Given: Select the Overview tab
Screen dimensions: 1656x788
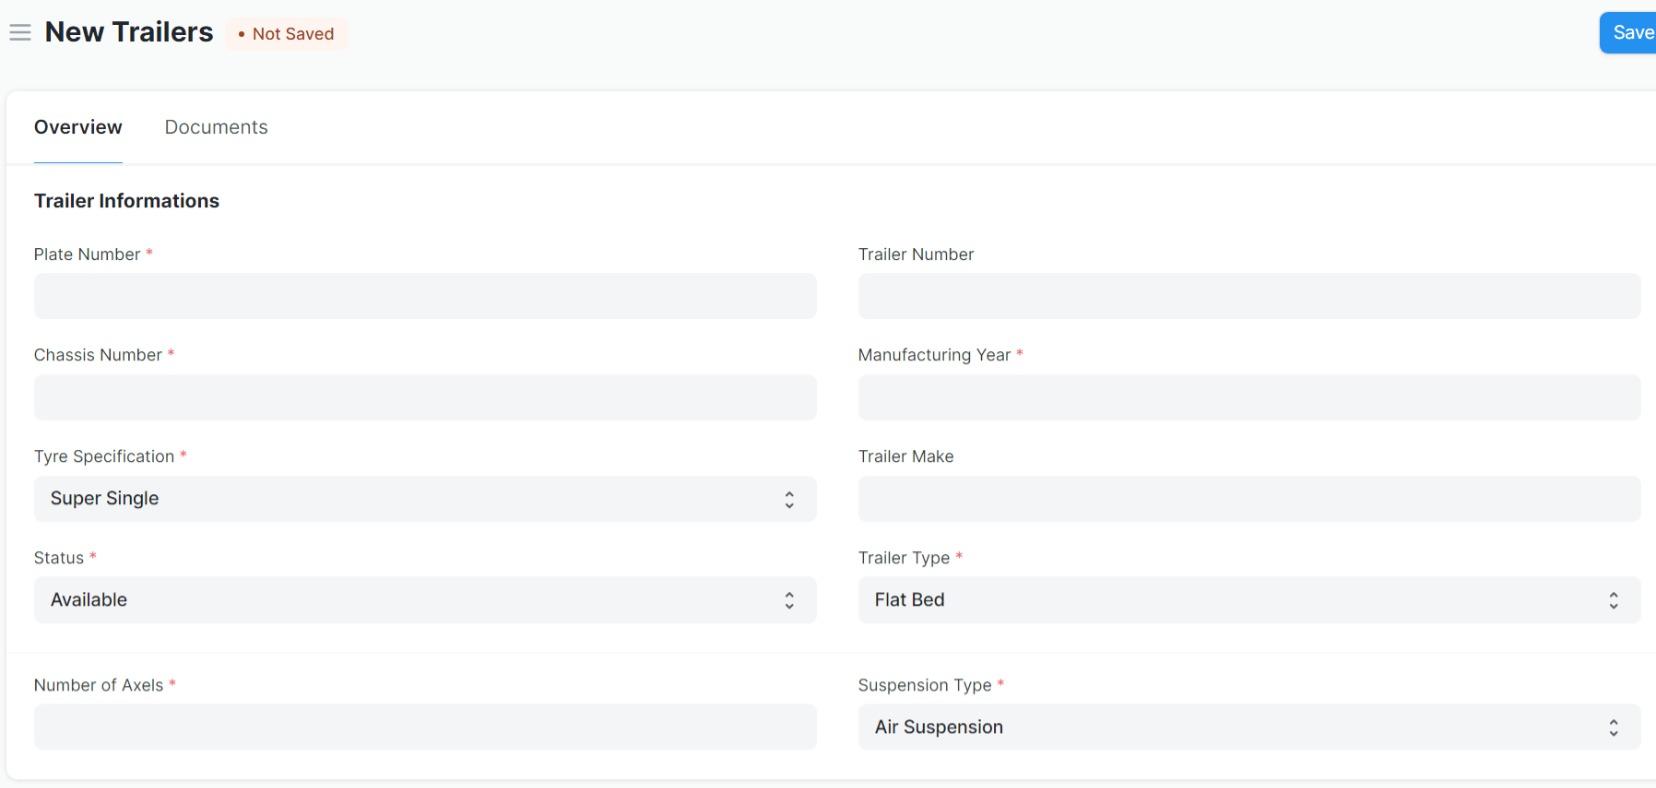Looking at the screenshot, I should 78,127.
